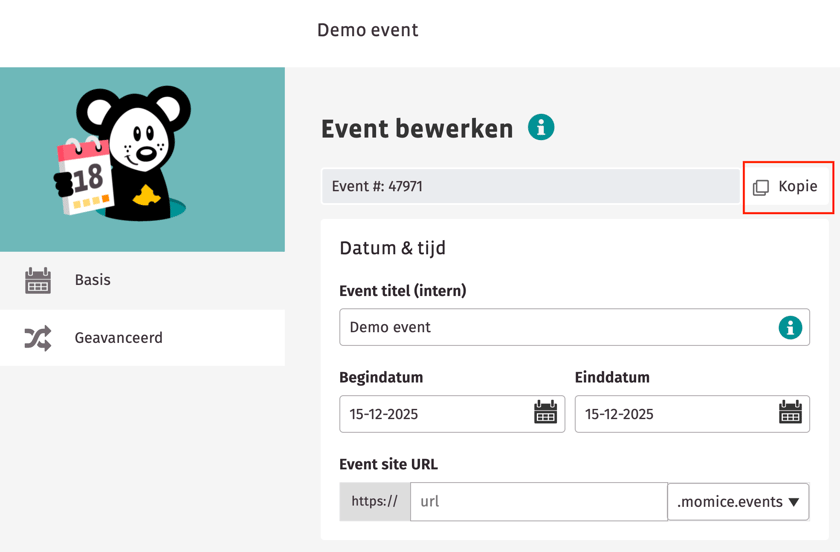Click into the Begindatum date field
840x552 pixels.
click(x=435, y=414)
